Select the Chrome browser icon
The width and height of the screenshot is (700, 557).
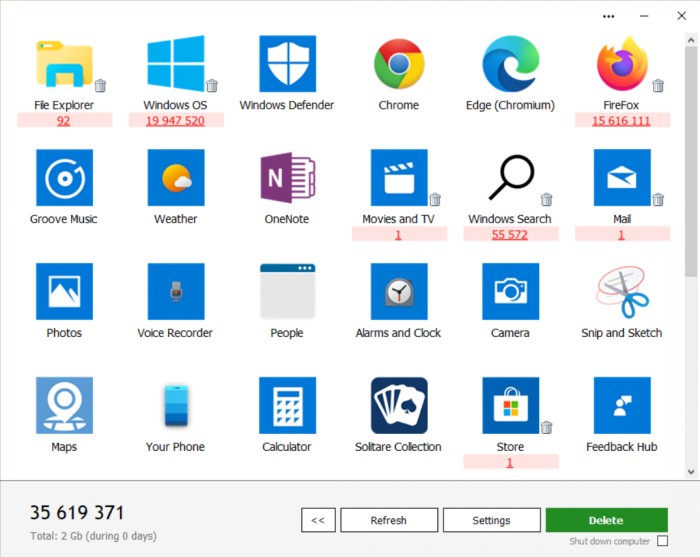399,63
